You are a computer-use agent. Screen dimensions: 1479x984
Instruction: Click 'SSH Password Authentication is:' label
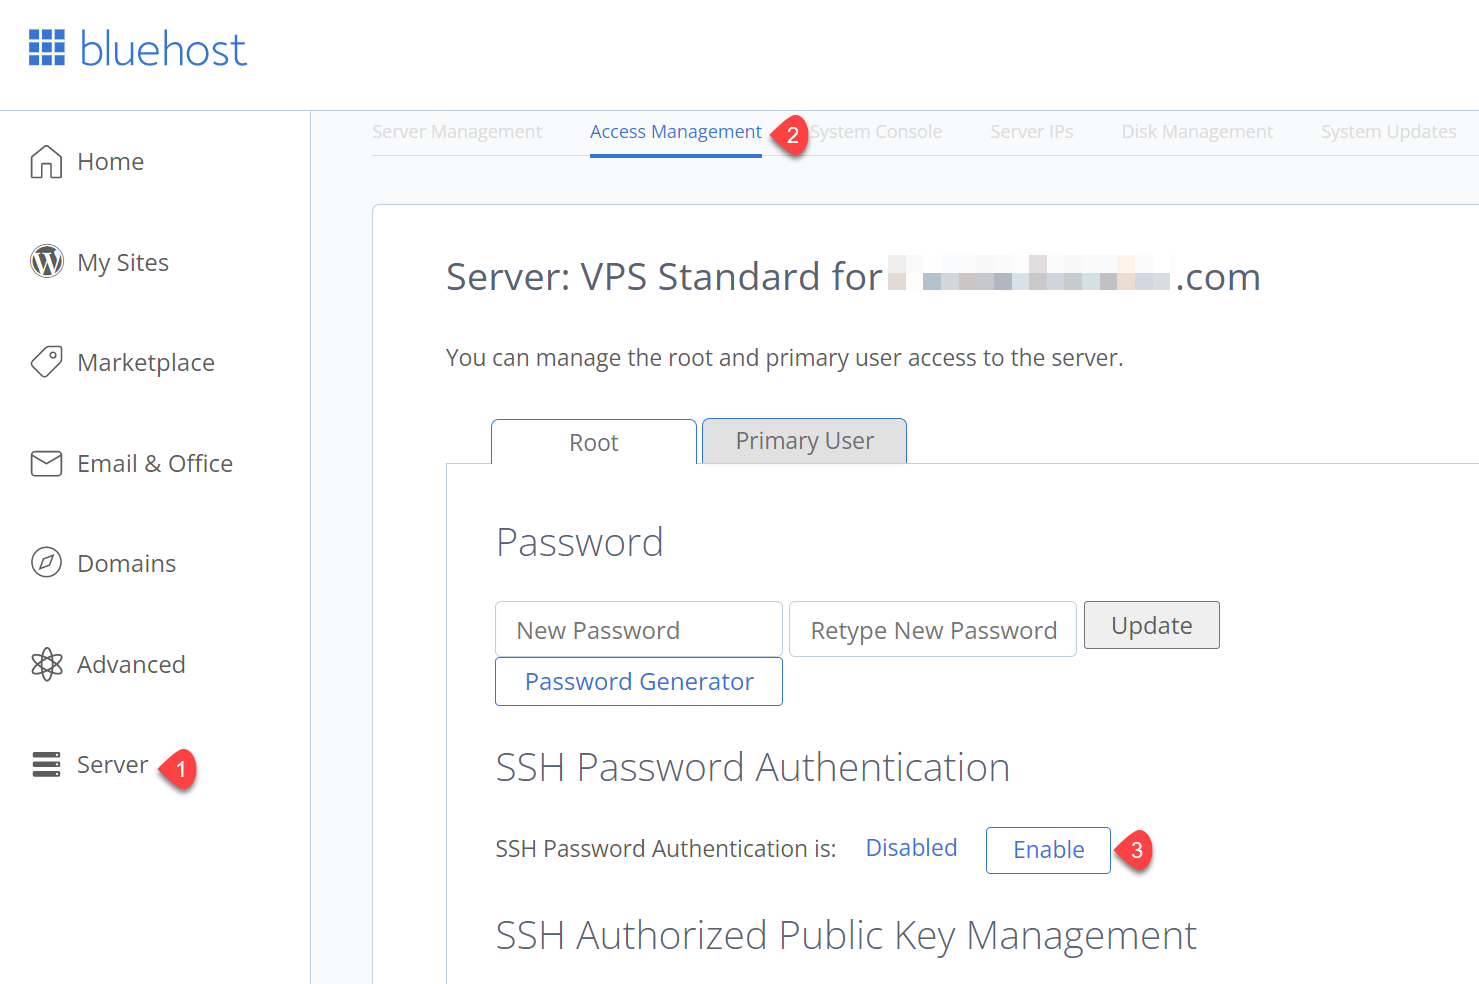666,849
